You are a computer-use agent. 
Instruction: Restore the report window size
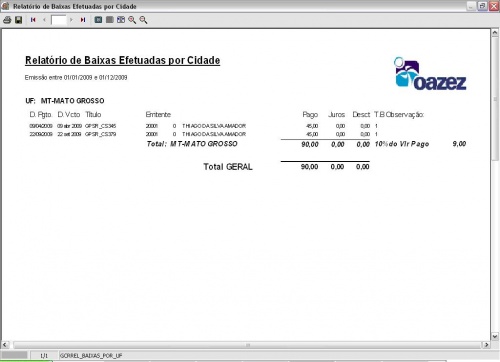pos(482,6)
